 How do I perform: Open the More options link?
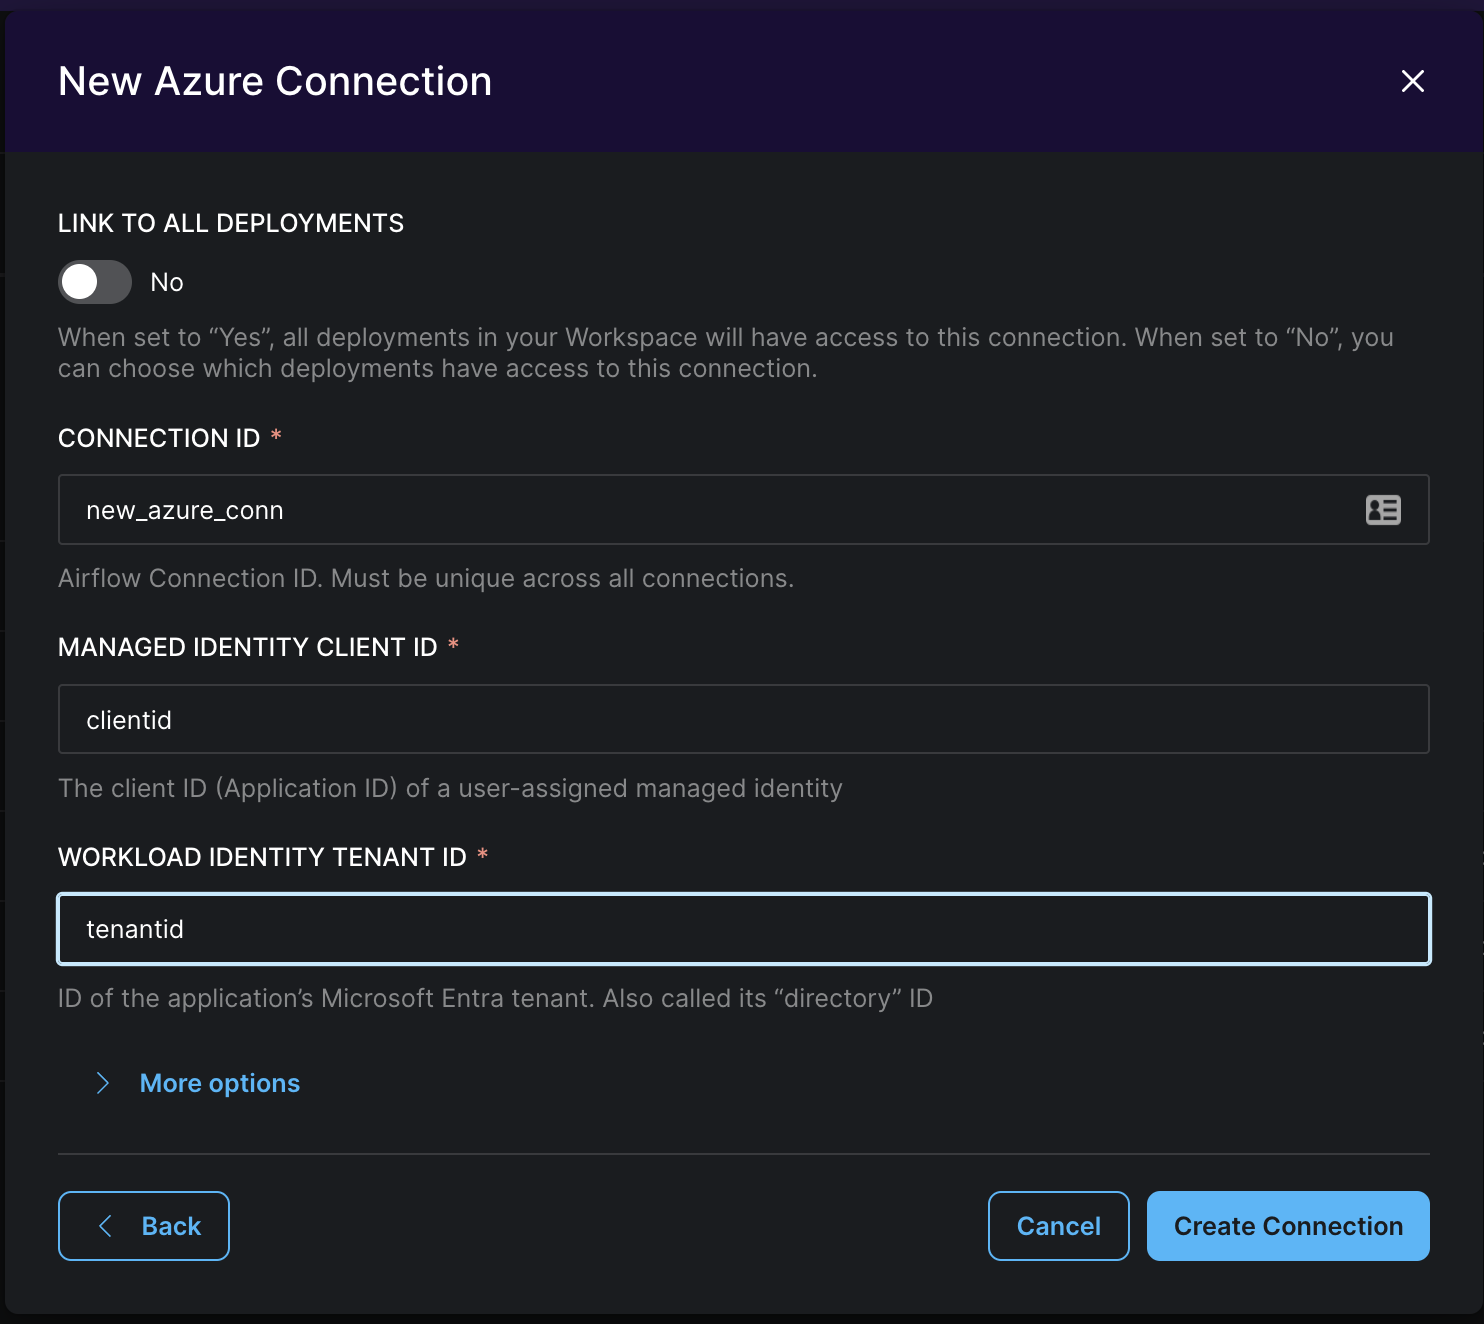coord(220,1083)
